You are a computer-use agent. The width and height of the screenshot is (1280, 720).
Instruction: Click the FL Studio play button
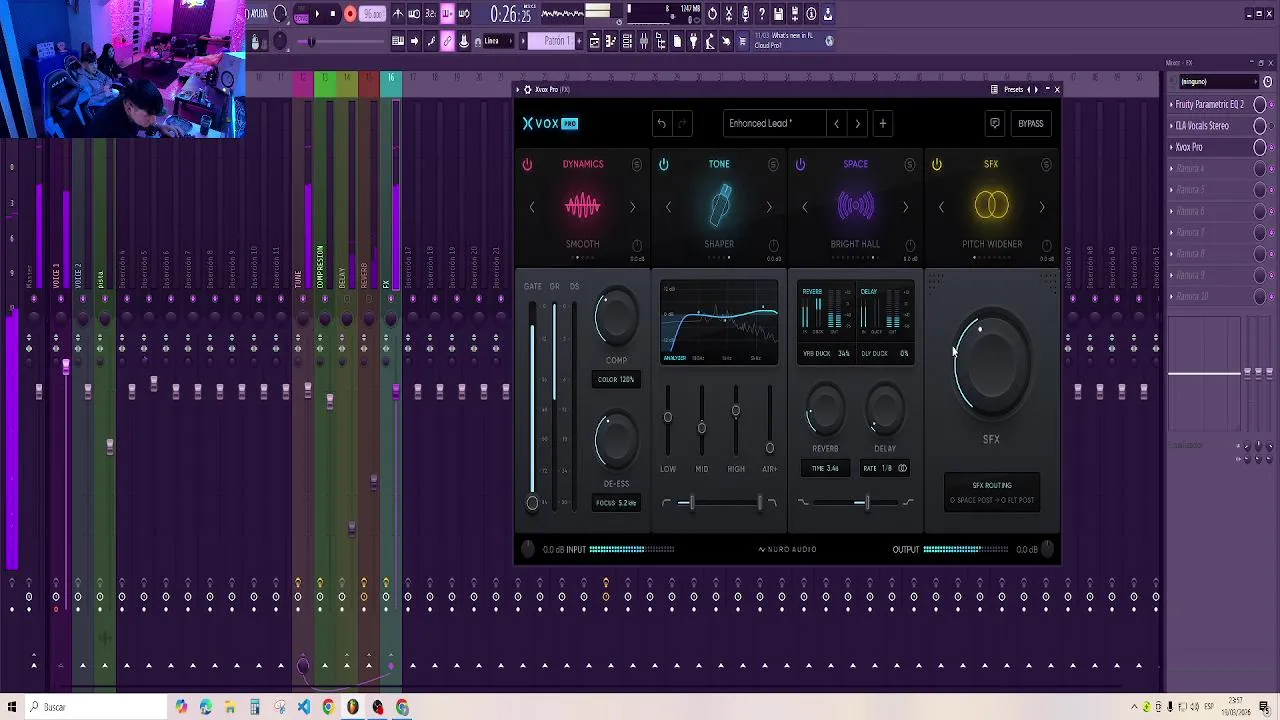tap(317, 14)
